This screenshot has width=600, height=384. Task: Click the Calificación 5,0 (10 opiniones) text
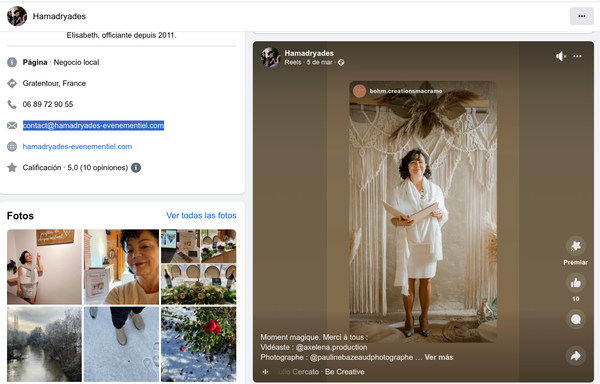75,168
